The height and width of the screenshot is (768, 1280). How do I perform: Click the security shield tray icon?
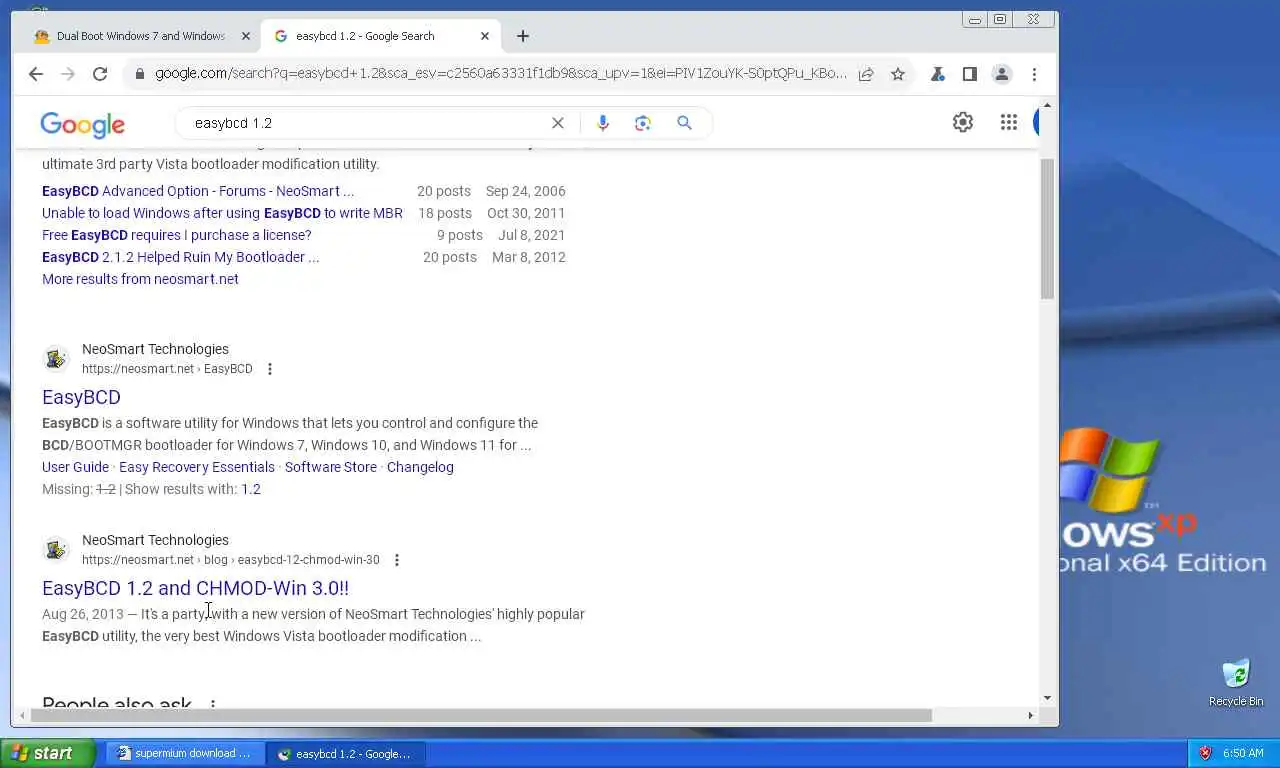tap(1205, 753)
